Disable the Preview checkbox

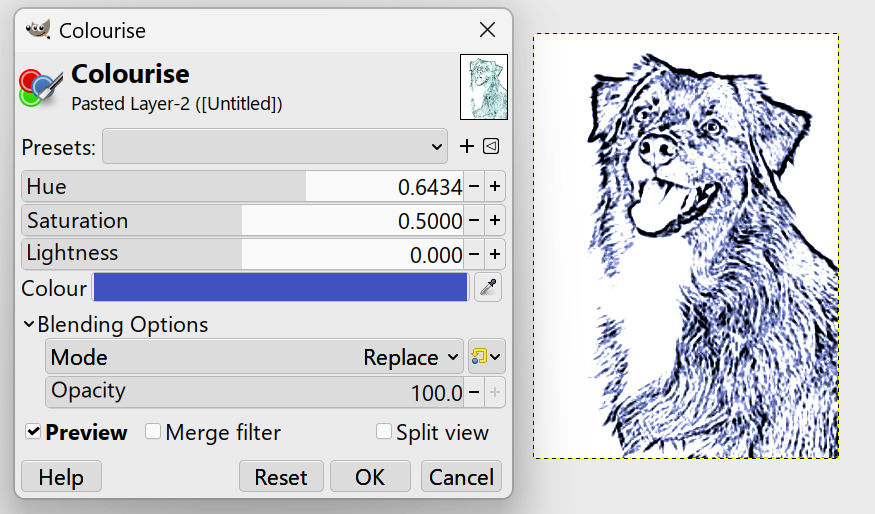pos(33,431)
